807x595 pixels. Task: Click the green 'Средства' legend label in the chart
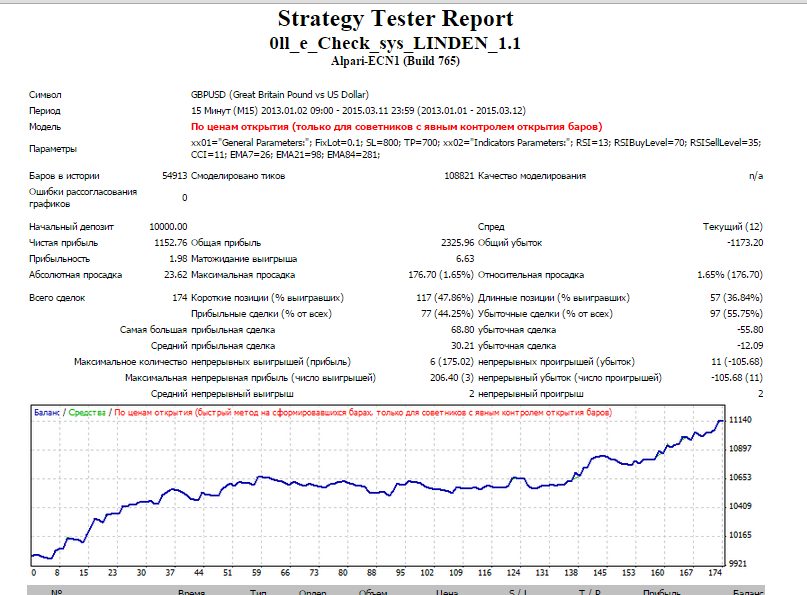coord(87,412)
